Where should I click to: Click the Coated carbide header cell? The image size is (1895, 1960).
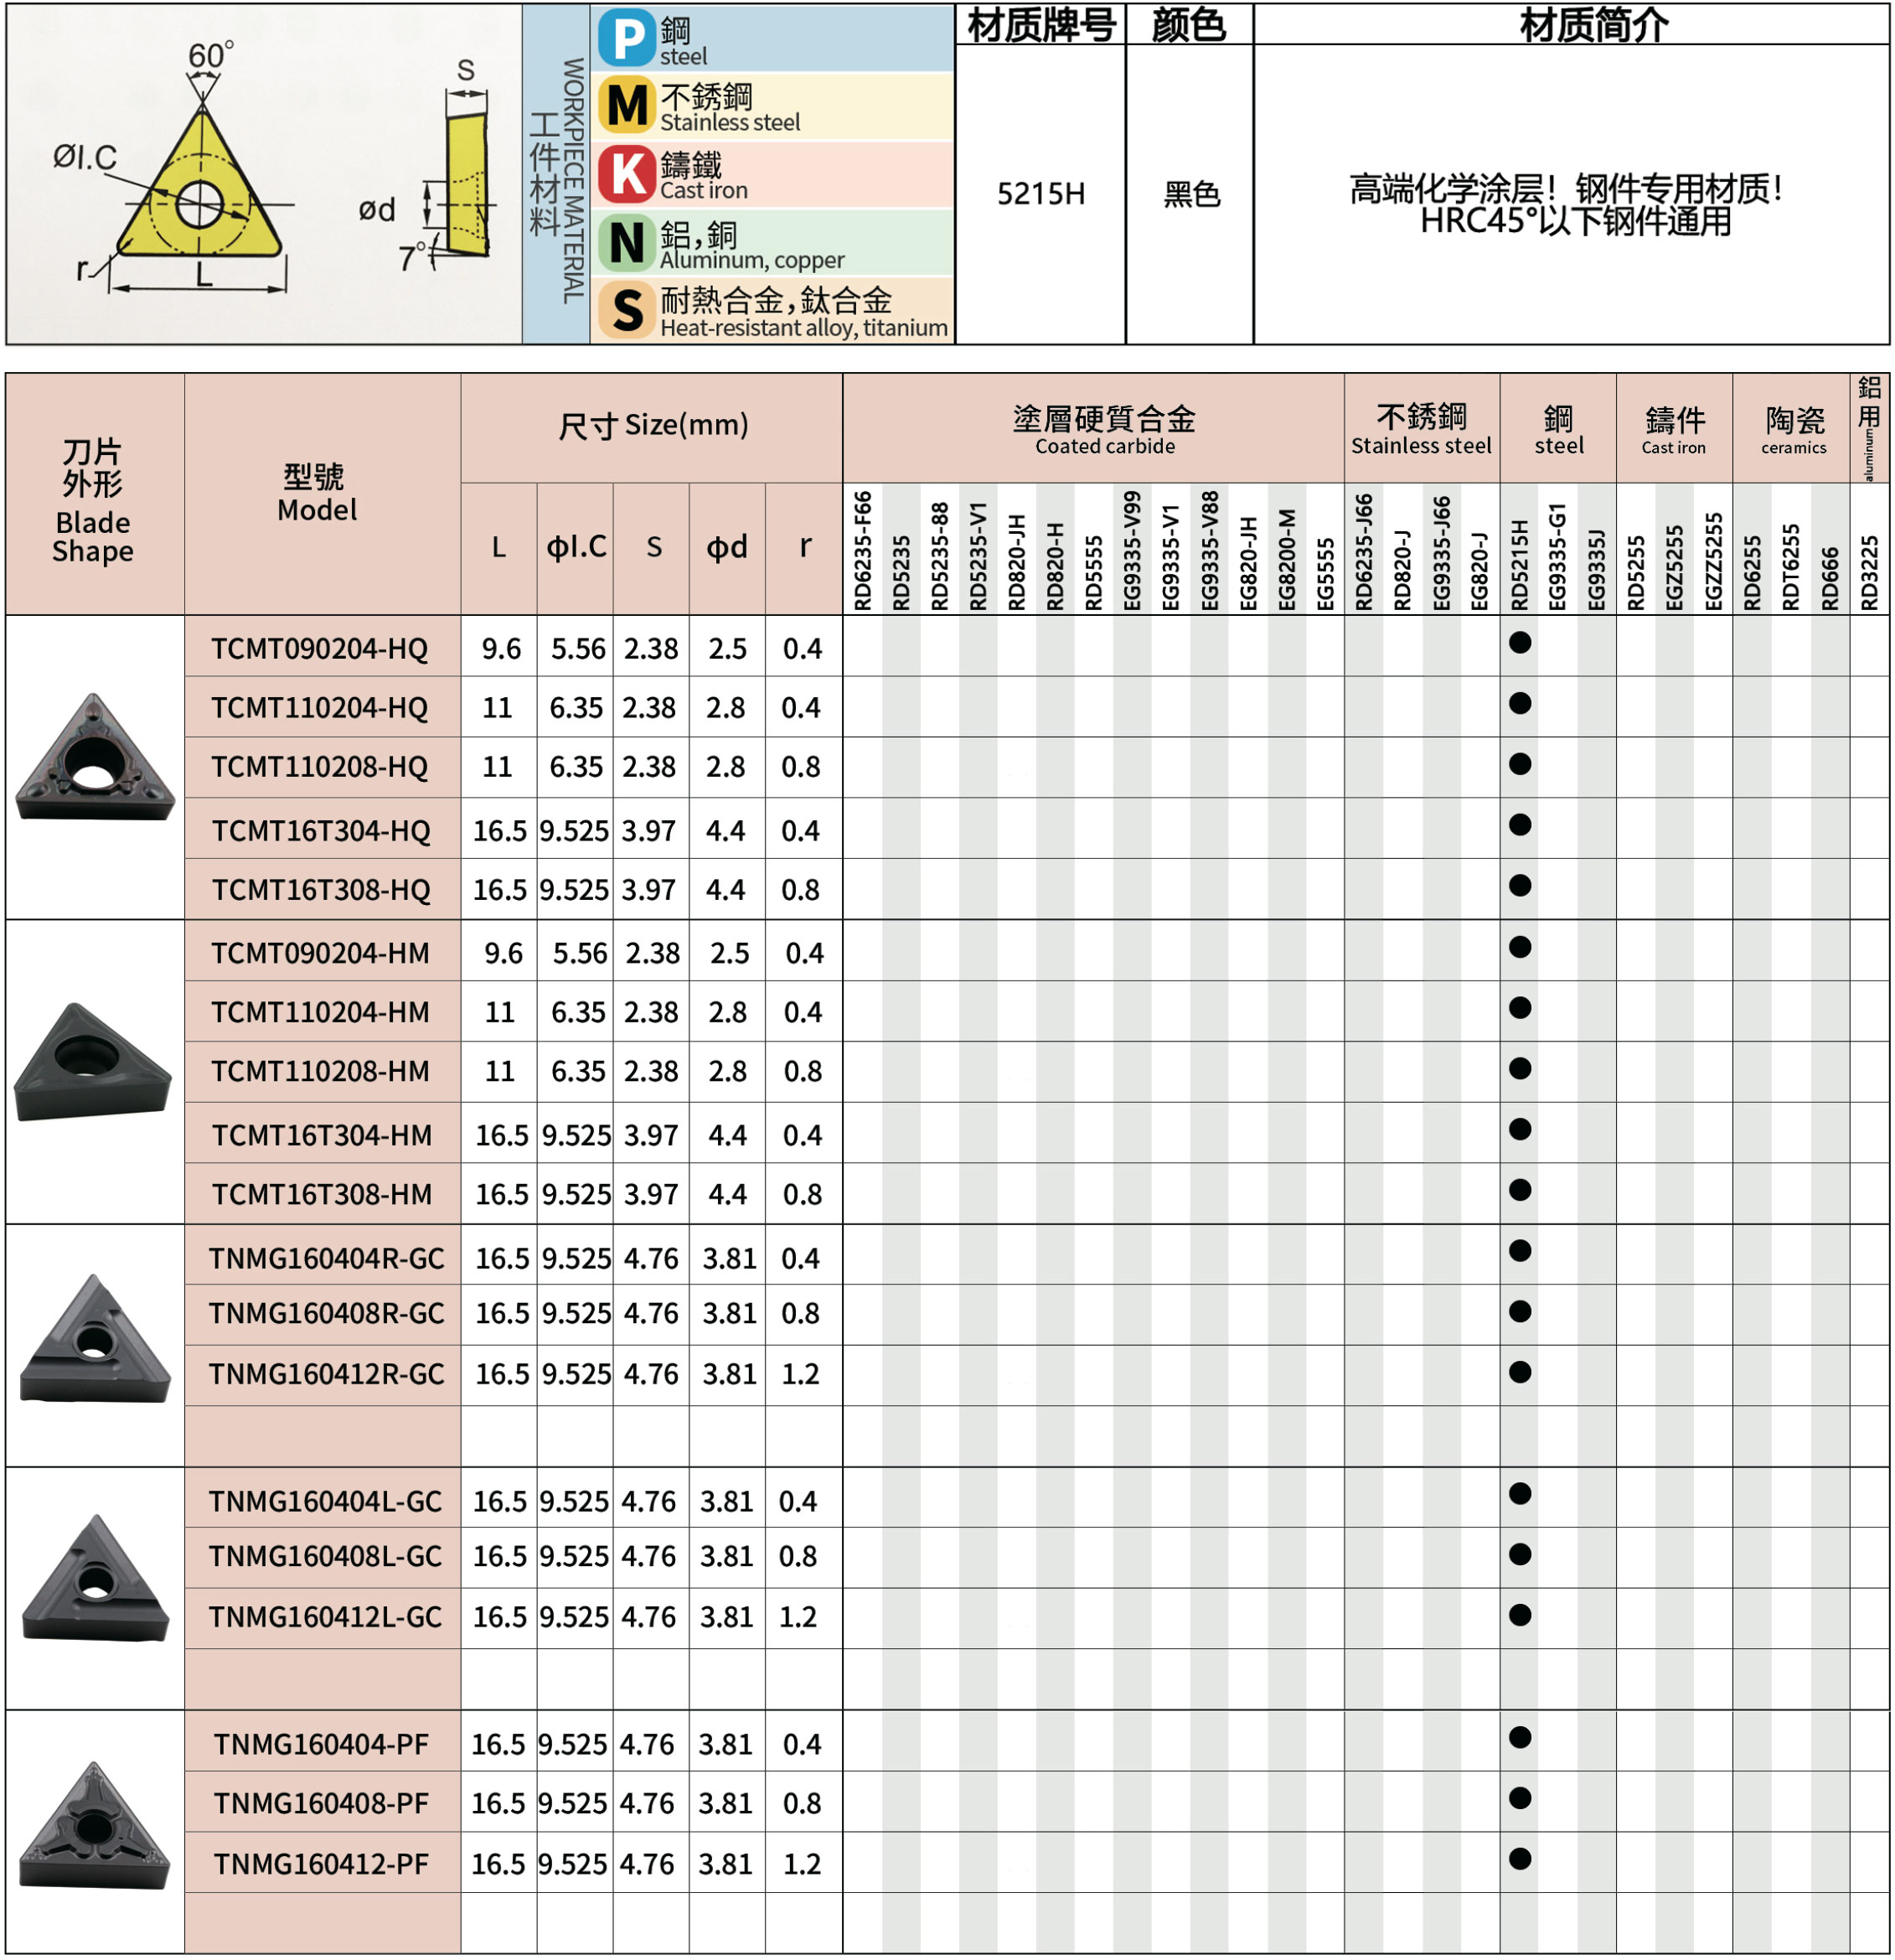(1104, 429)
